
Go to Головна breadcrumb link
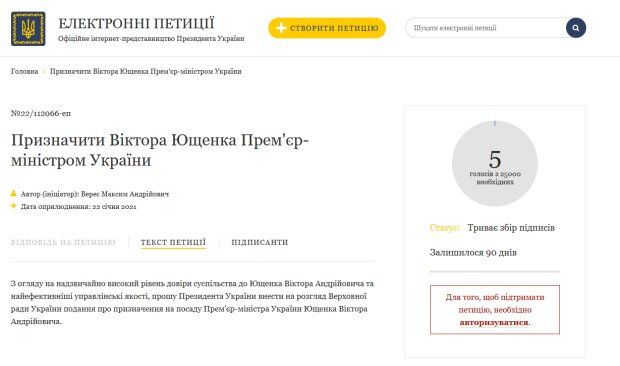pos(25,72)
